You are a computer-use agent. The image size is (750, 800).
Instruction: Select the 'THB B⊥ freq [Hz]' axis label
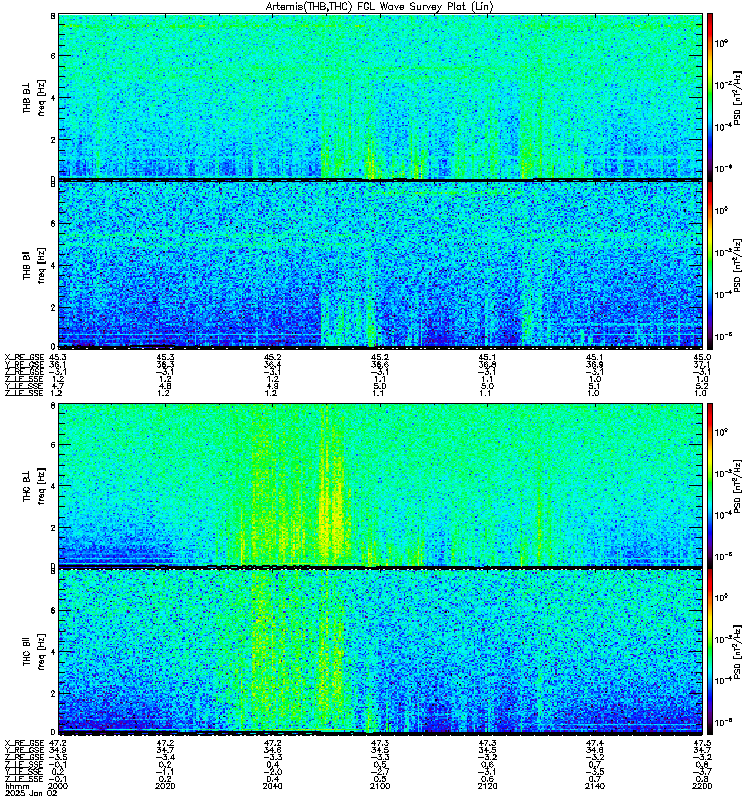(34, 97)
